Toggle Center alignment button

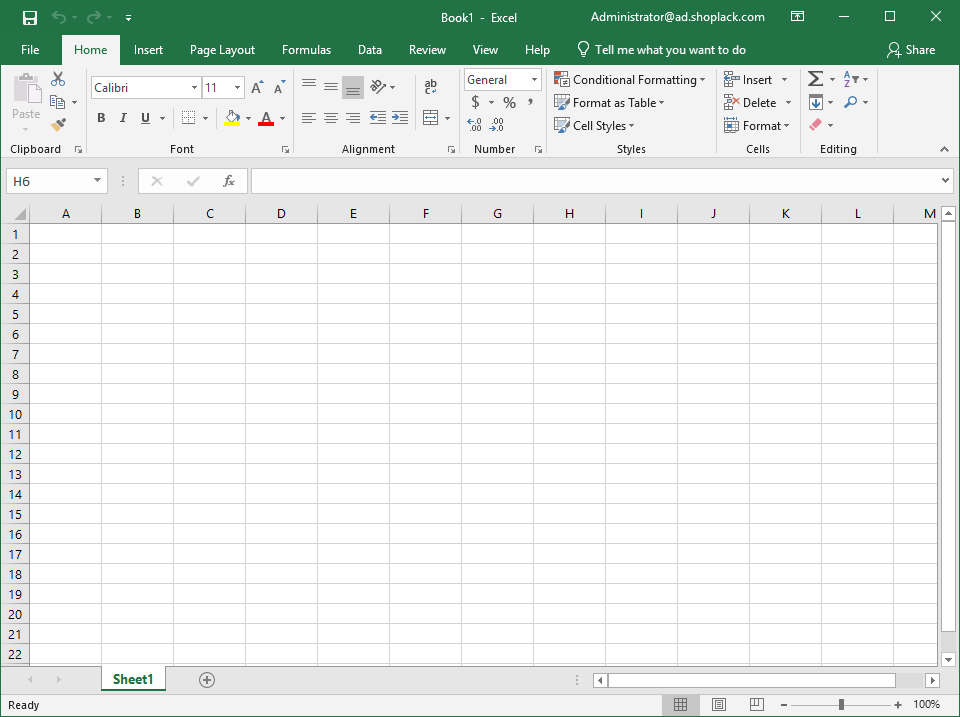(331, 118)
